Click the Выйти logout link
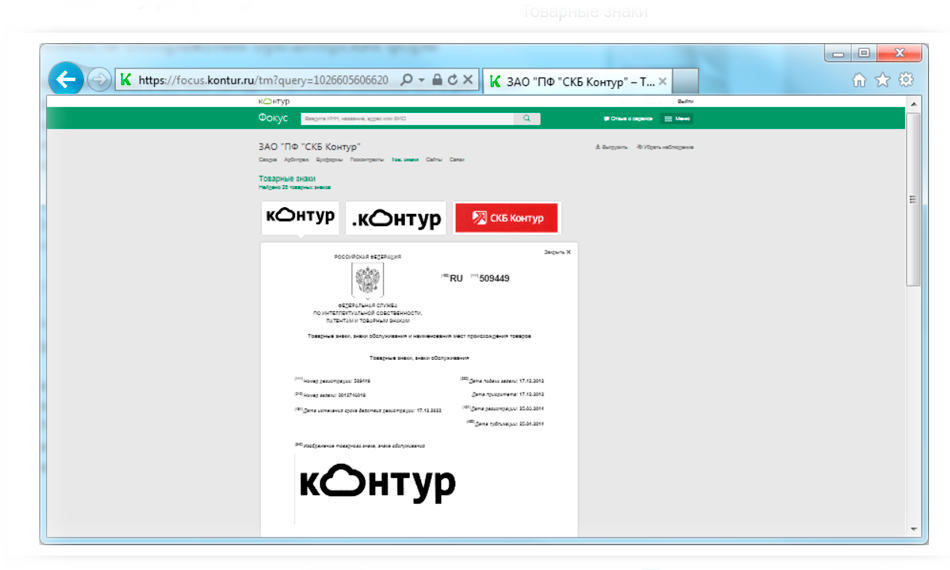950x570 pixels. (685, 101)
